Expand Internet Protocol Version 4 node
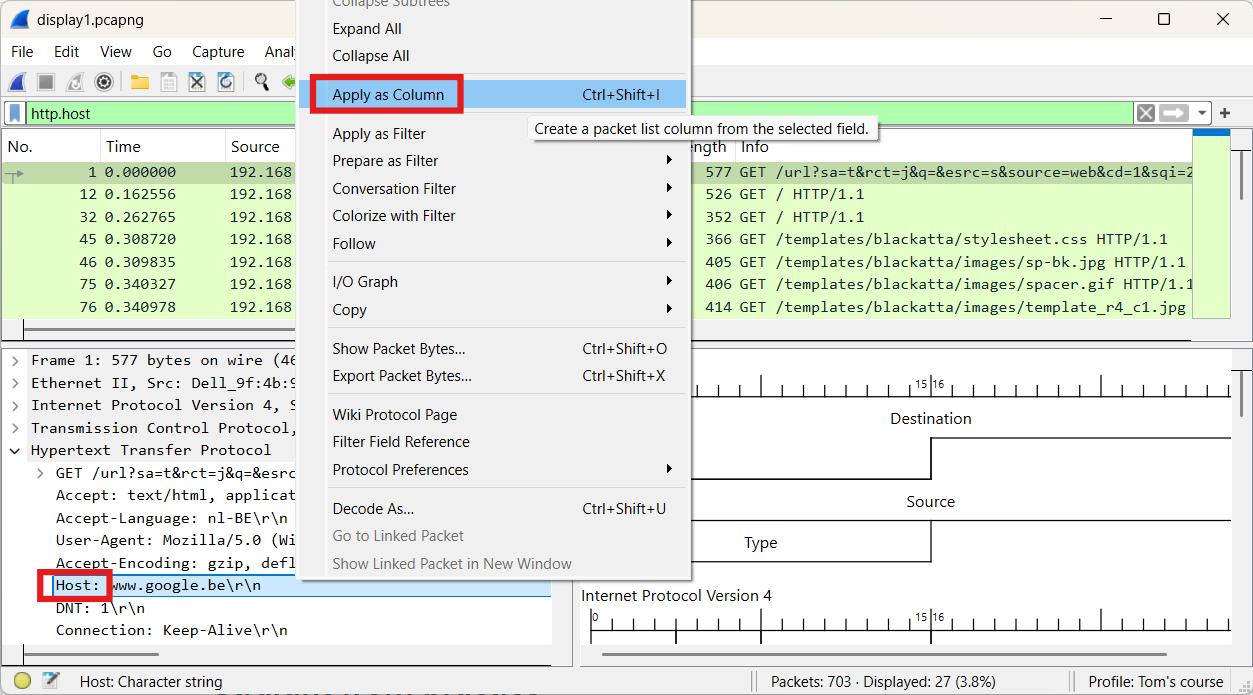The image size is (1253, 695). coord(15,405)
